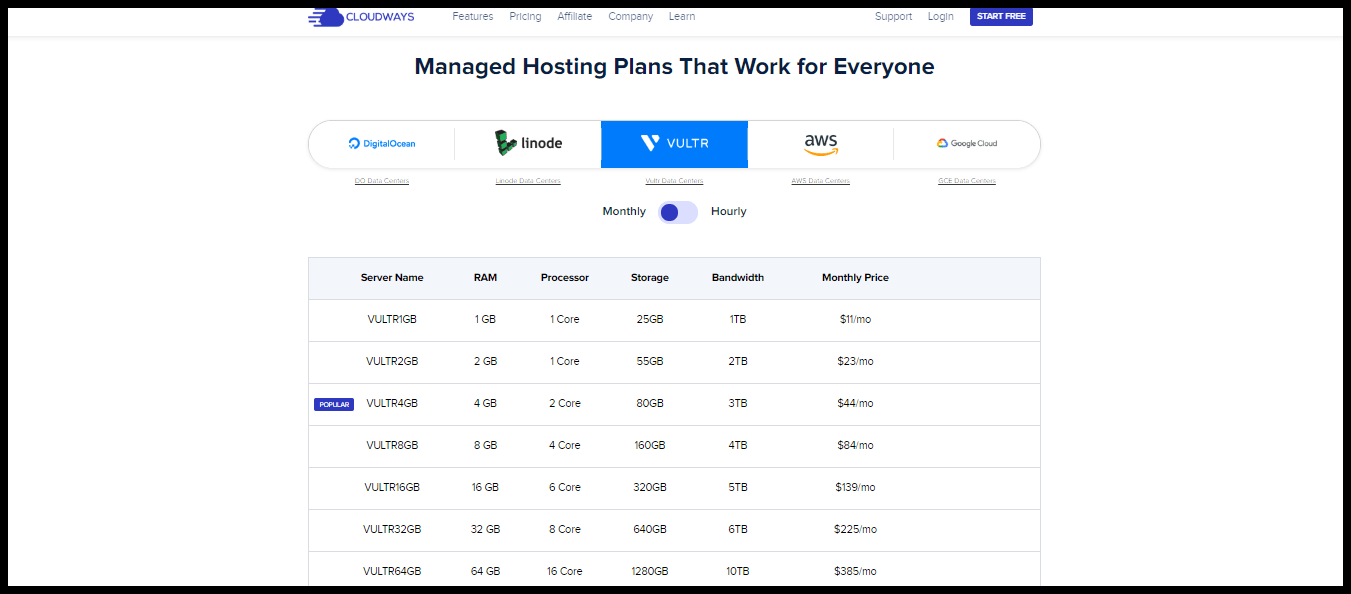1351x594 pixels.
Task: Click the Login link
Action: [940, 16]
